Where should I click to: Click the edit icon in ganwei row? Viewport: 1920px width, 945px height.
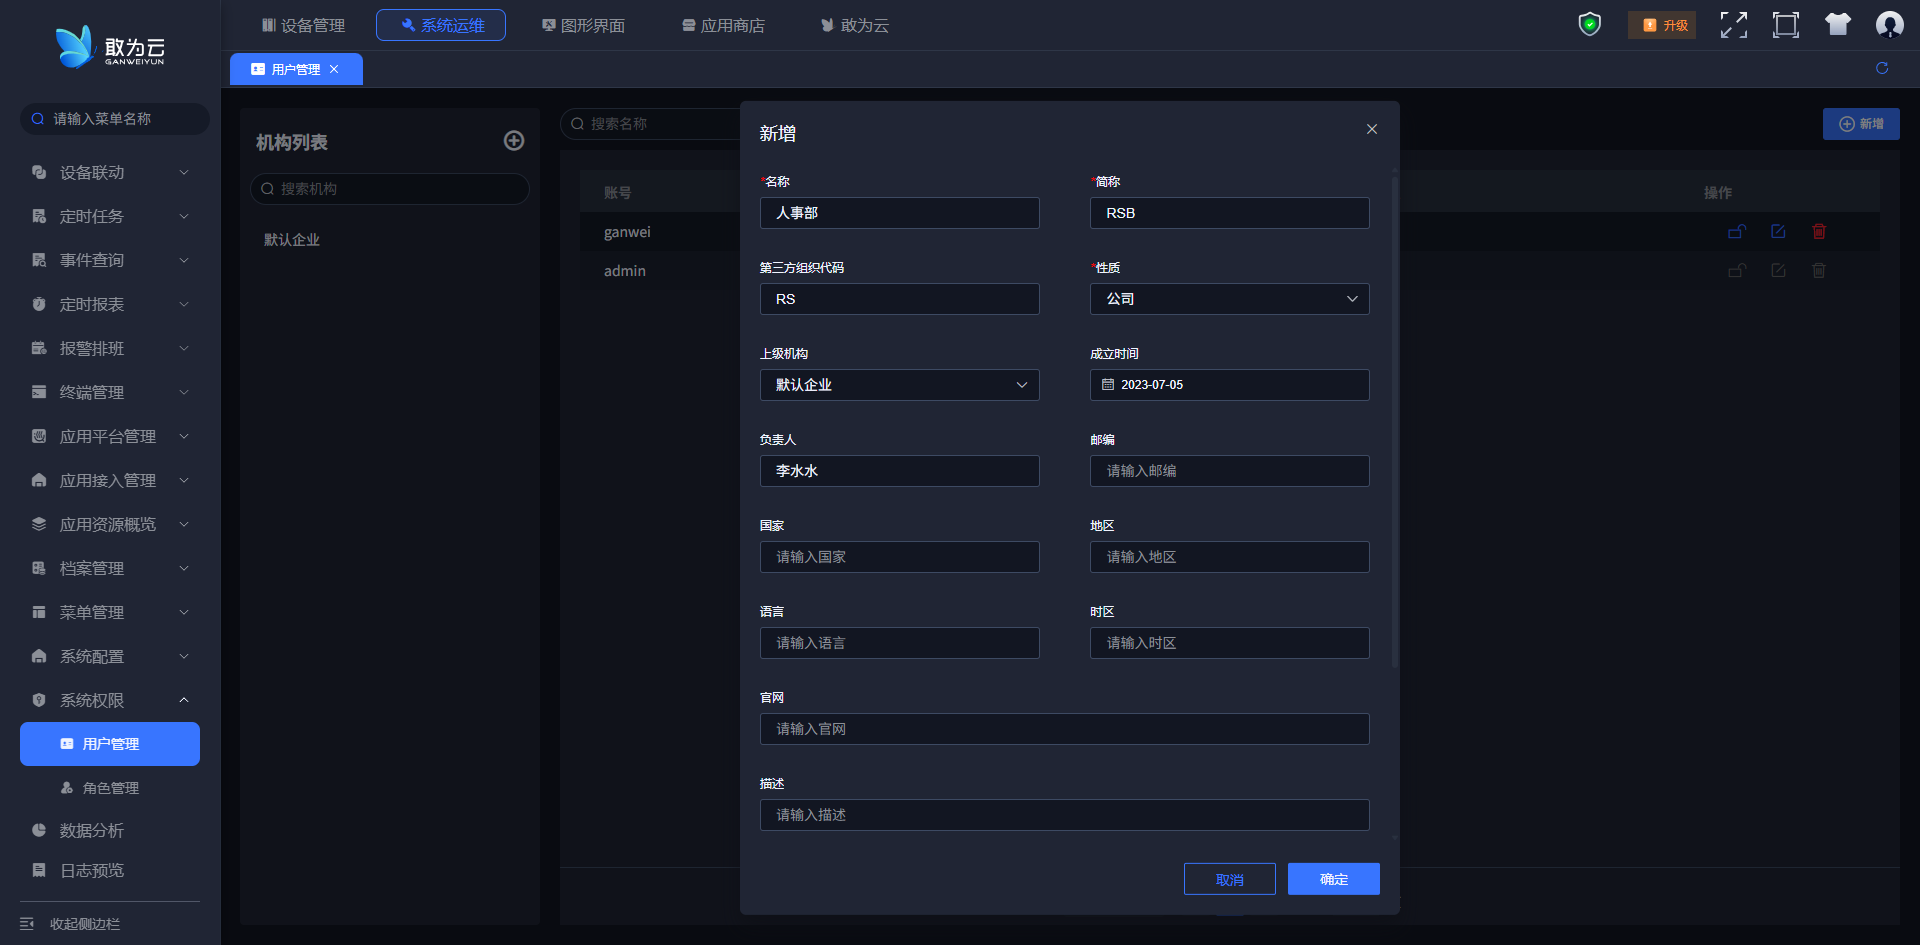pos(1778,232)
